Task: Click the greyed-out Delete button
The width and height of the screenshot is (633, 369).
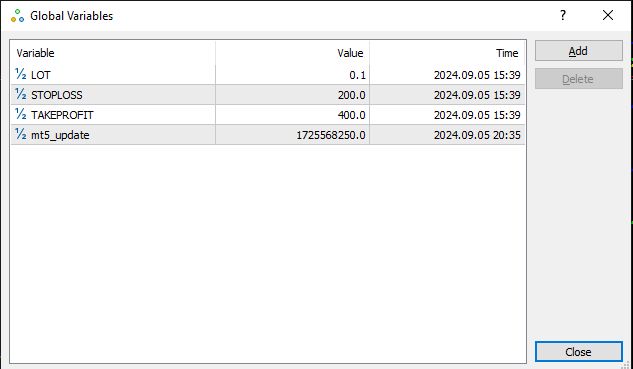Action: point(579,79)
